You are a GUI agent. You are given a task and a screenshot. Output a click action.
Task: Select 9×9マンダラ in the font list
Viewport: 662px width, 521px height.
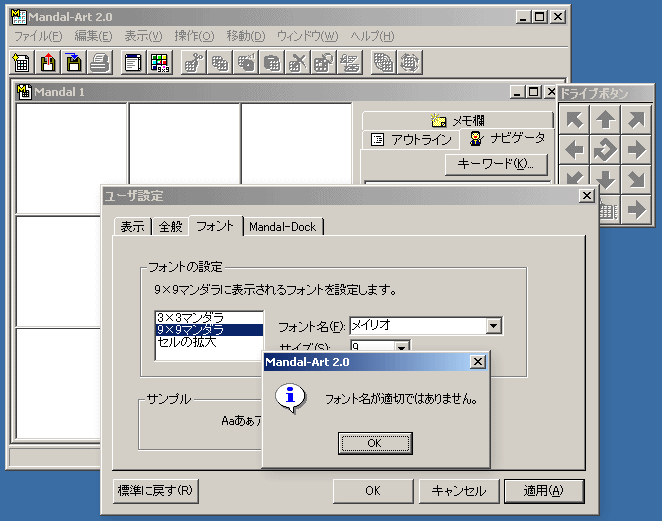[x=209, y=330]
